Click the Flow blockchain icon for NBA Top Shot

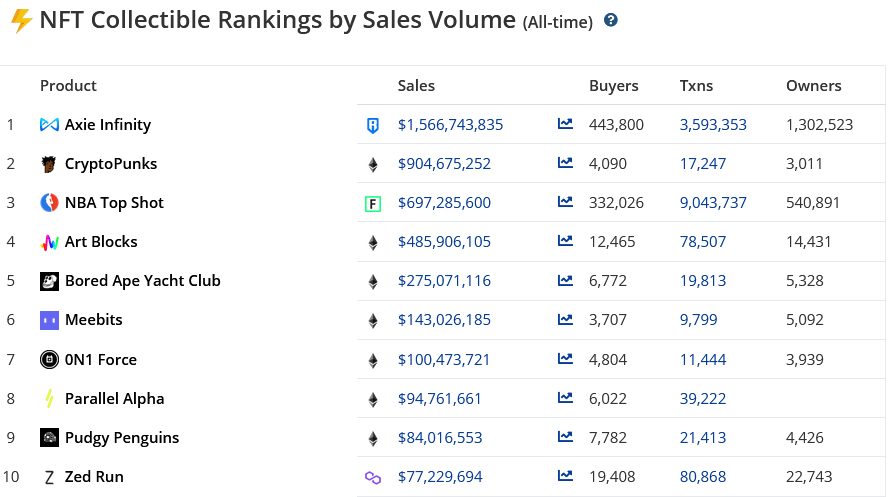coord(373,204)
